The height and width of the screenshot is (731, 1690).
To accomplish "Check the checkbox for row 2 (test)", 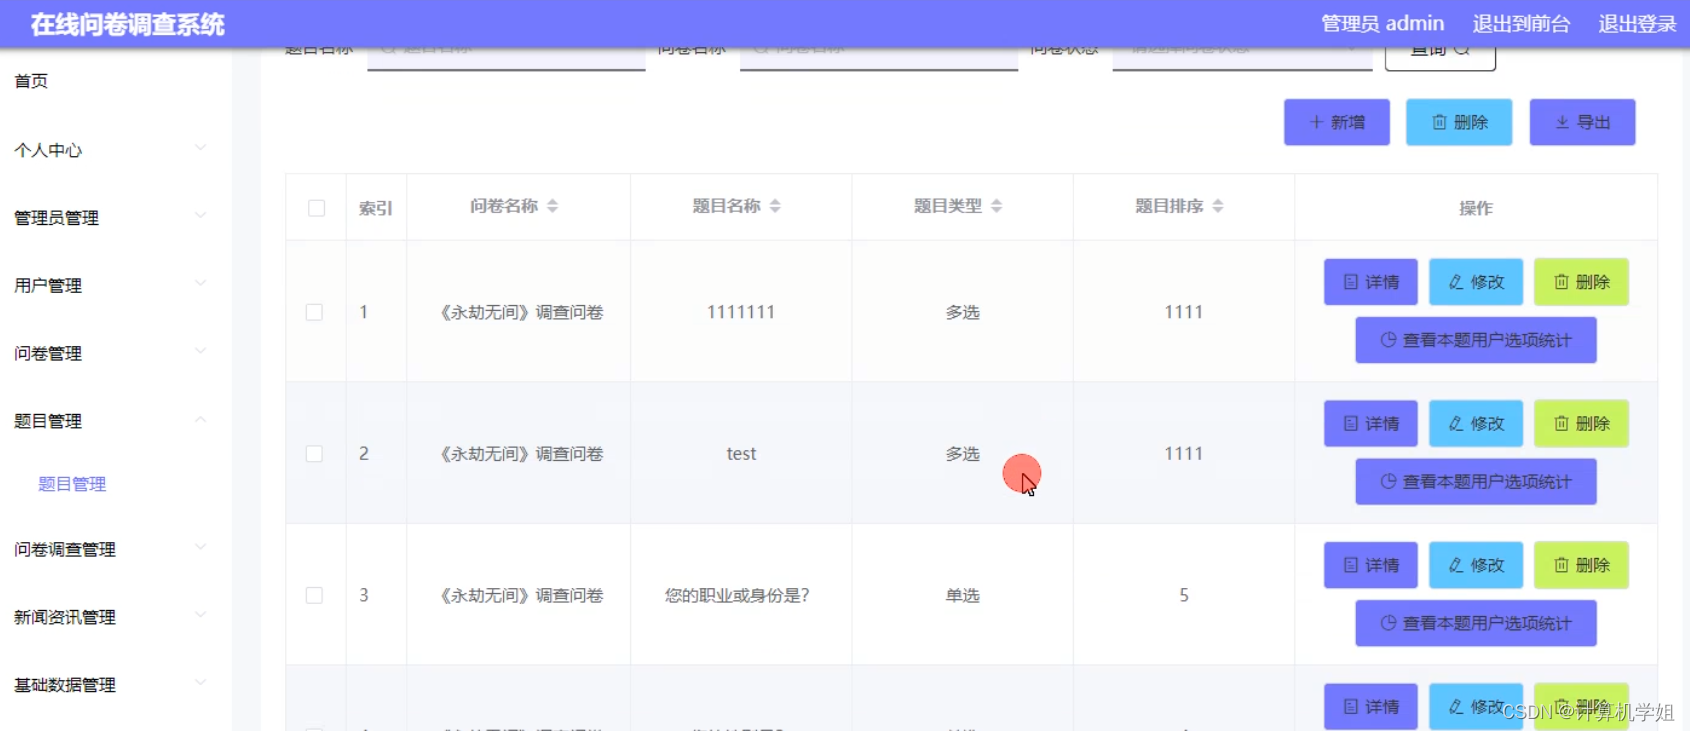I will (314, 454).
